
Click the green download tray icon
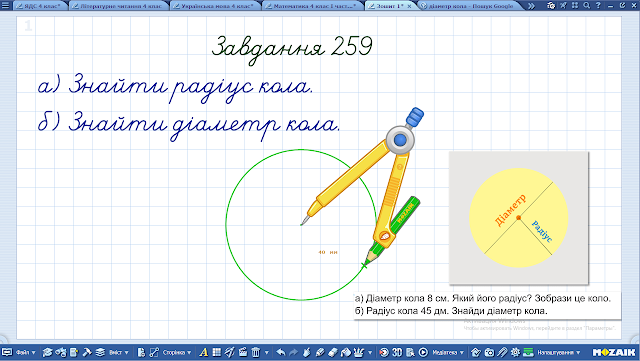click(x=528, y=352)
